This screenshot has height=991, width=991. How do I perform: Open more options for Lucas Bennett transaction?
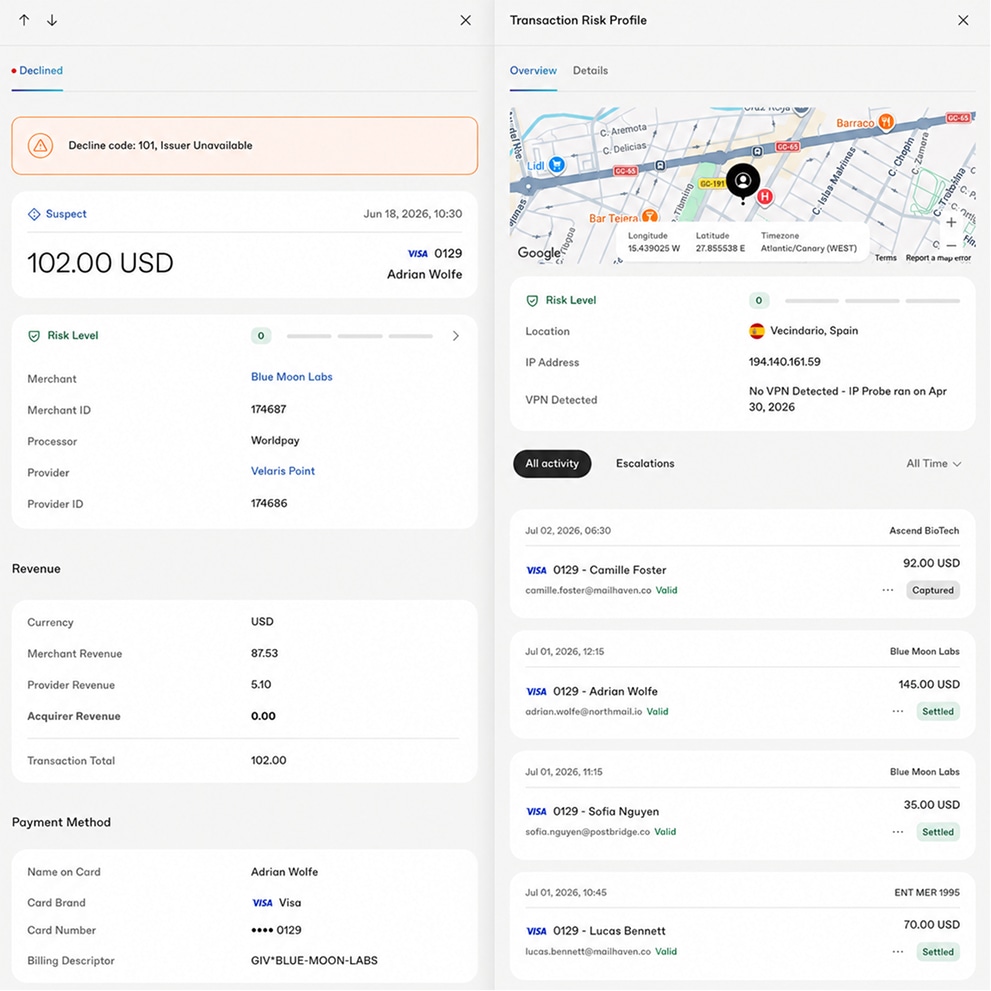click(898, 951)
